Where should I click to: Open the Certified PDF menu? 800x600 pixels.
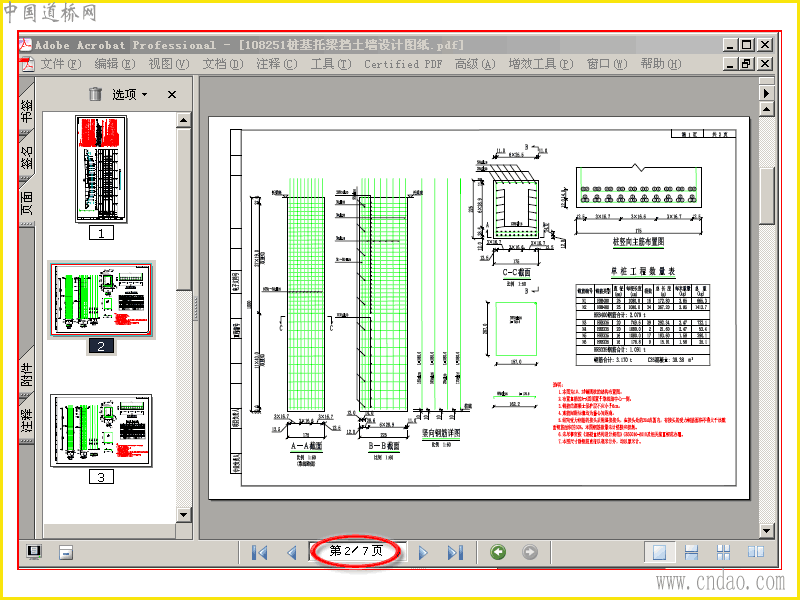403,64
